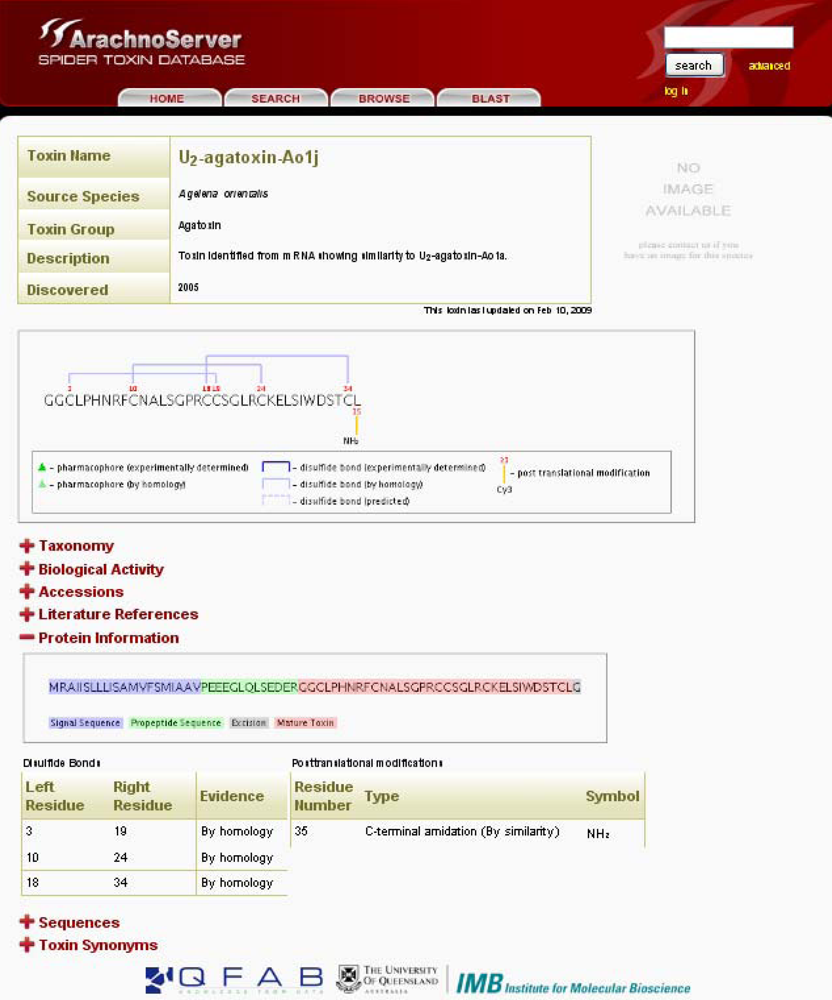
Task: Click the description mentioning U2-agatoxin-Ao1a
Action: (342, 256)
